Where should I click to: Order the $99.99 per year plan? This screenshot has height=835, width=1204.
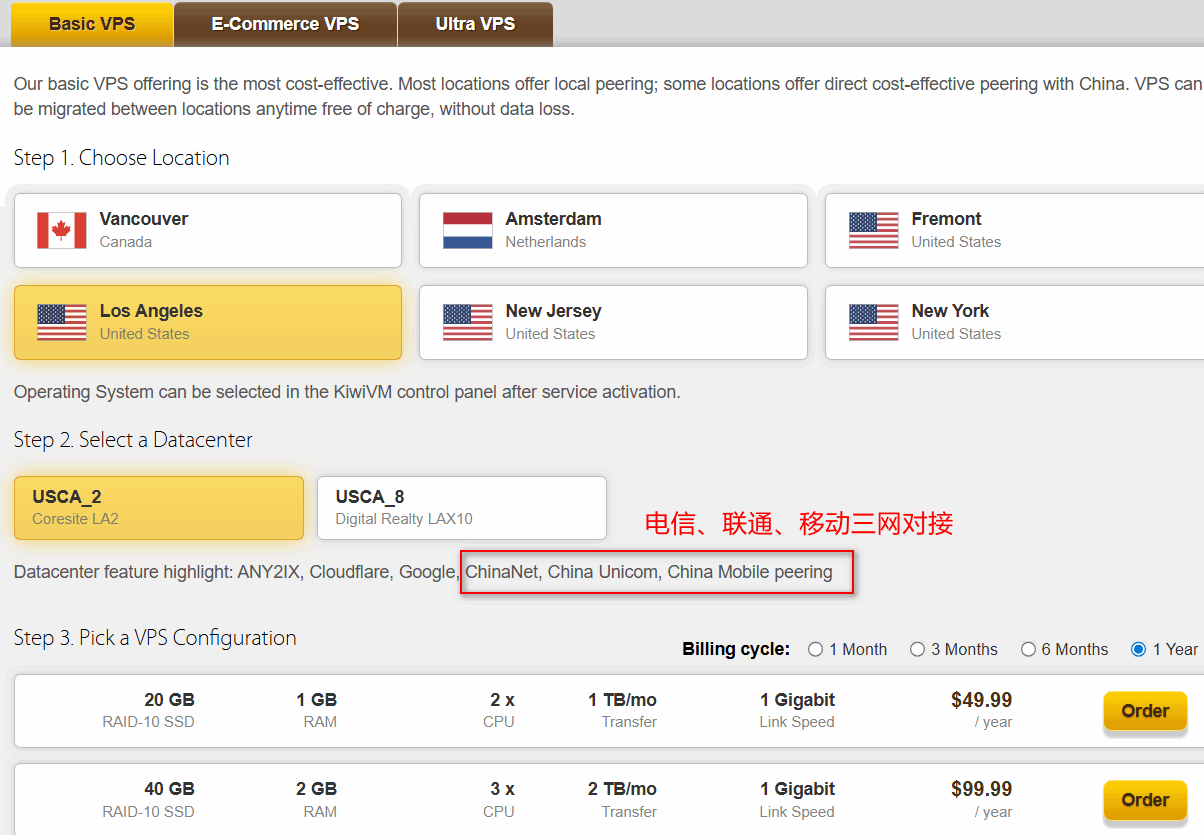pos(1145,800)
